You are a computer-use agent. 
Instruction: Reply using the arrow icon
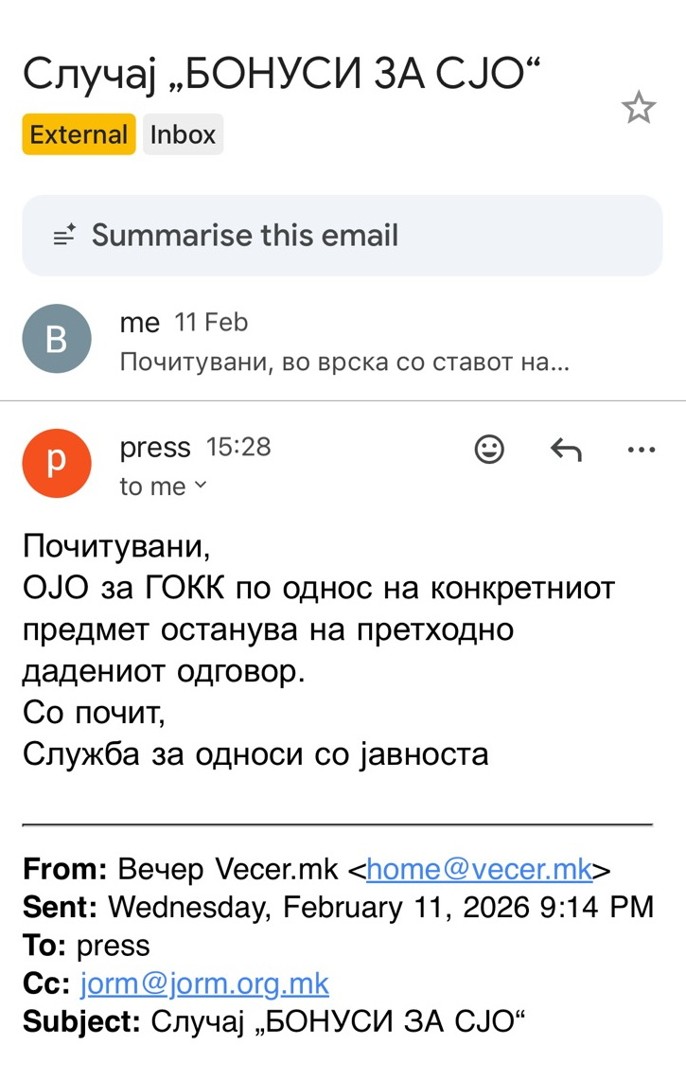[x=566, y=450]
